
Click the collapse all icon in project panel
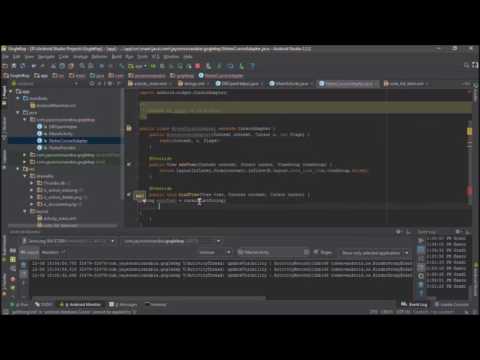[100, 84]
